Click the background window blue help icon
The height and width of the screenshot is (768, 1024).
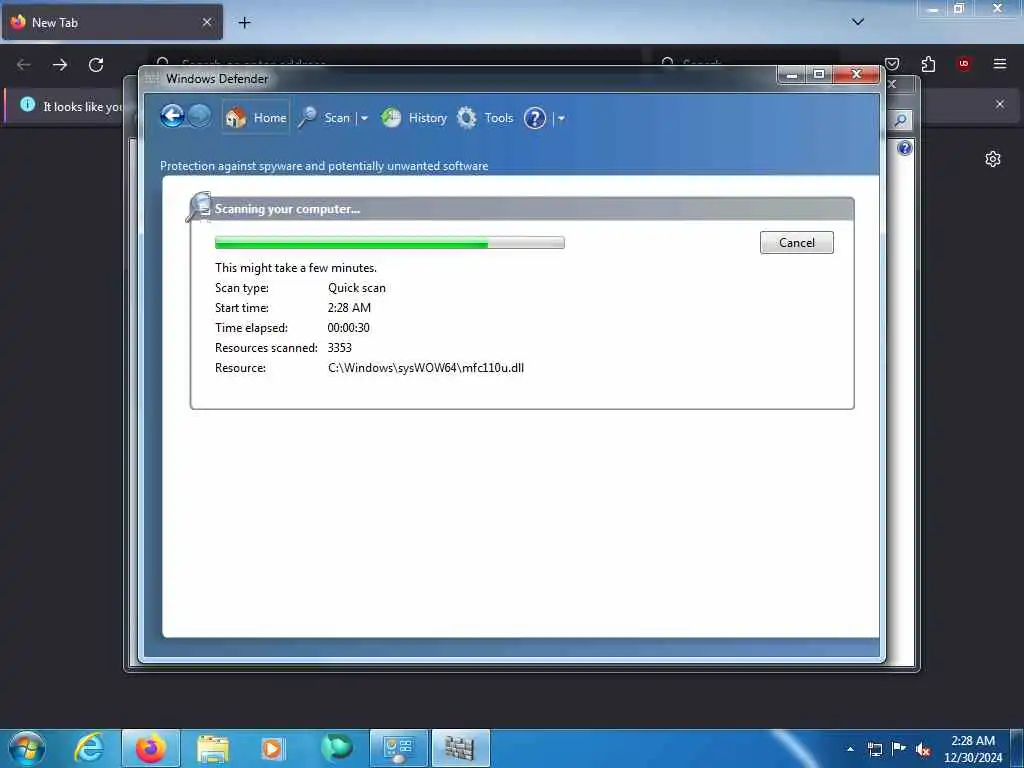click(x=904, y=148)
